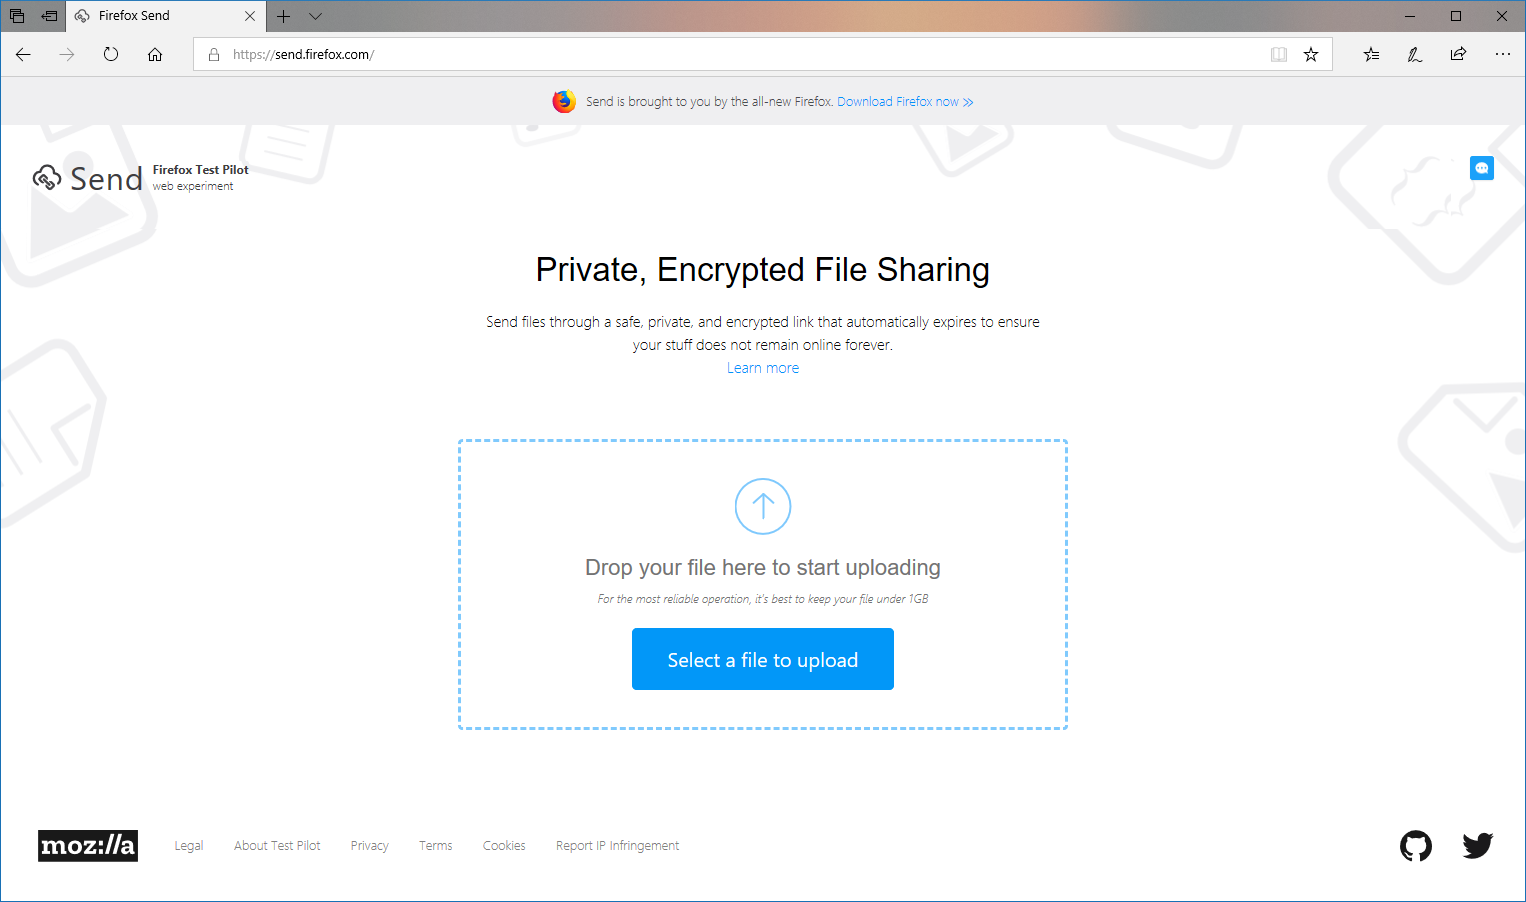Open the reading view icon
Viewport: 1526px width, 902px height.
point(1278,54)
